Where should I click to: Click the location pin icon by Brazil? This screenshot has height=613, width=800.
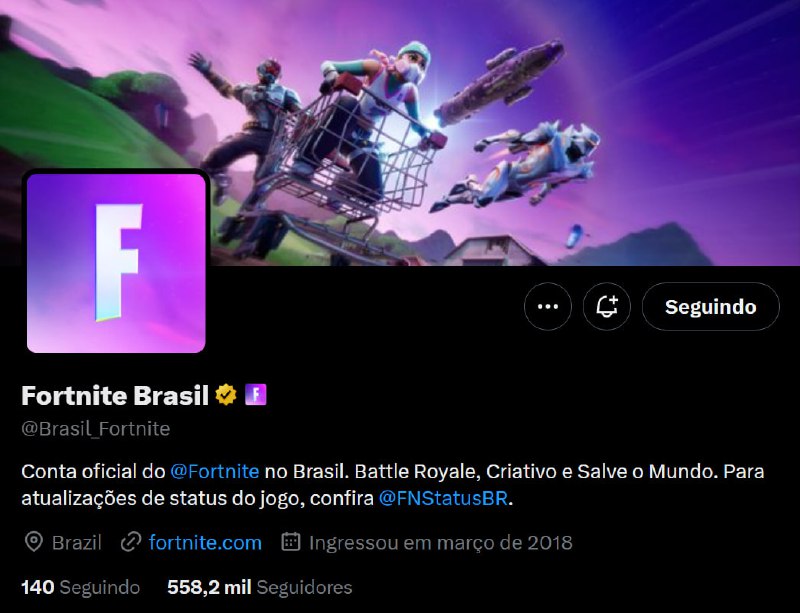(34, 542)
